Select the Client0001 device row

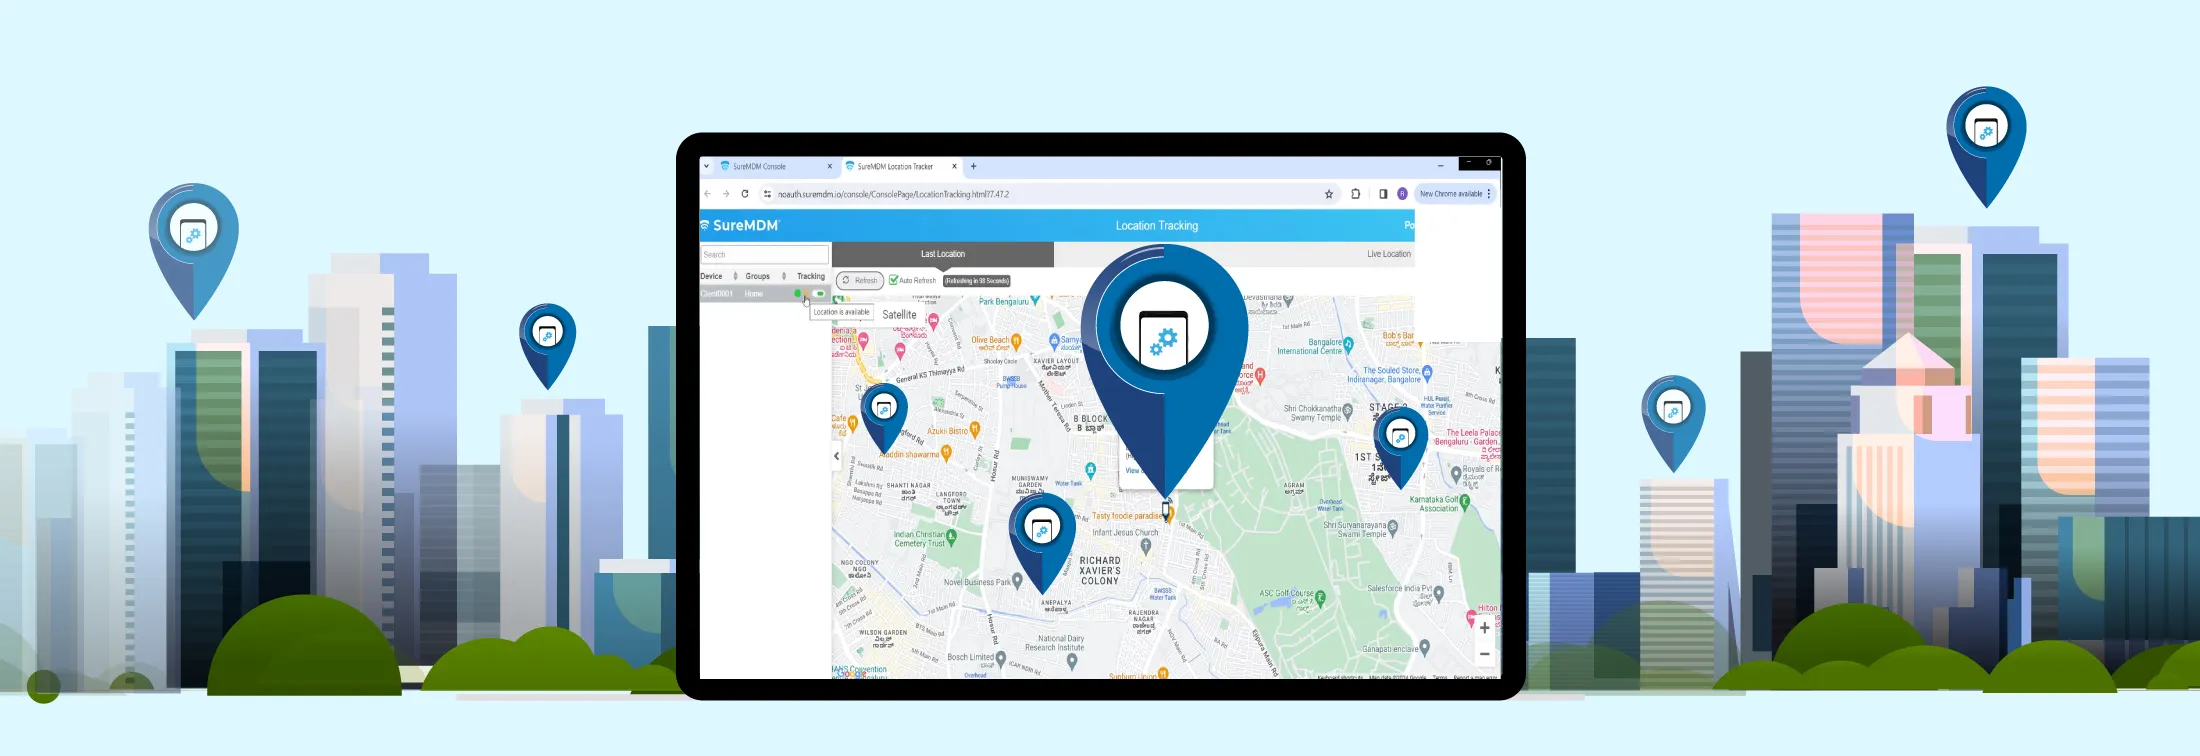(x=764, y=294)
